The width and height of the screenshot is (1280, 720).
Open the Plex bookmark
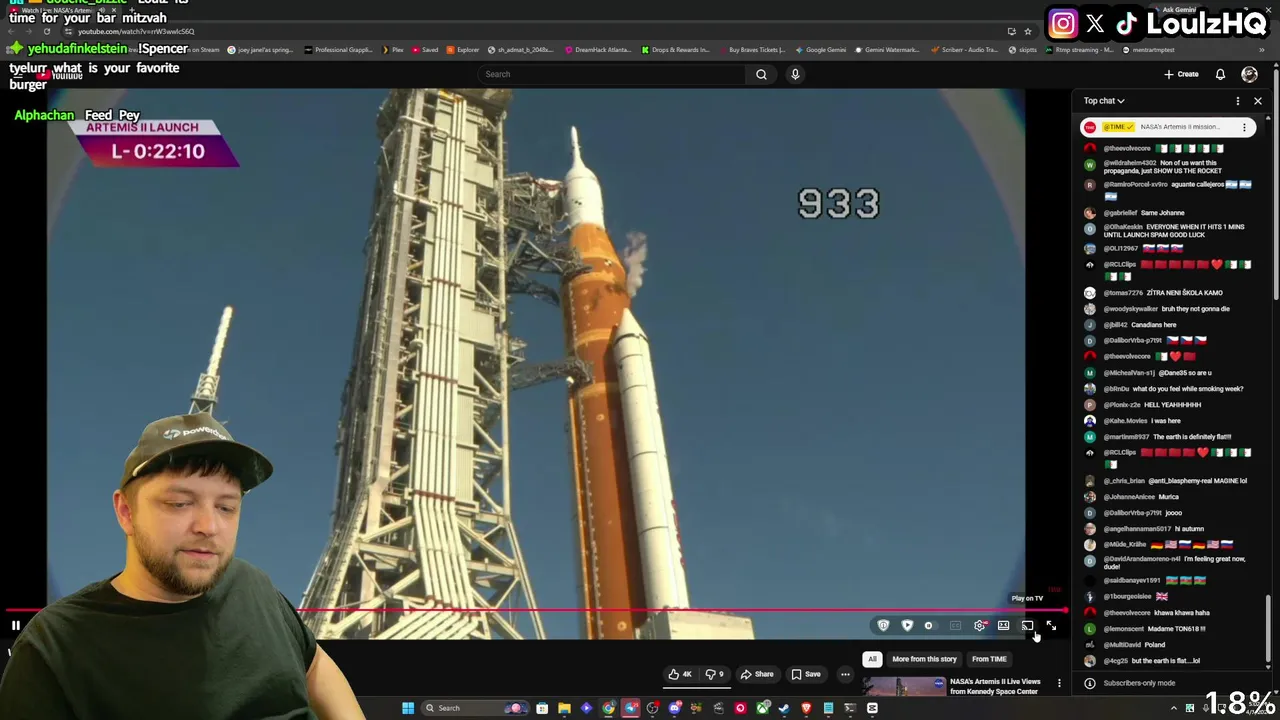click(392, 50)
